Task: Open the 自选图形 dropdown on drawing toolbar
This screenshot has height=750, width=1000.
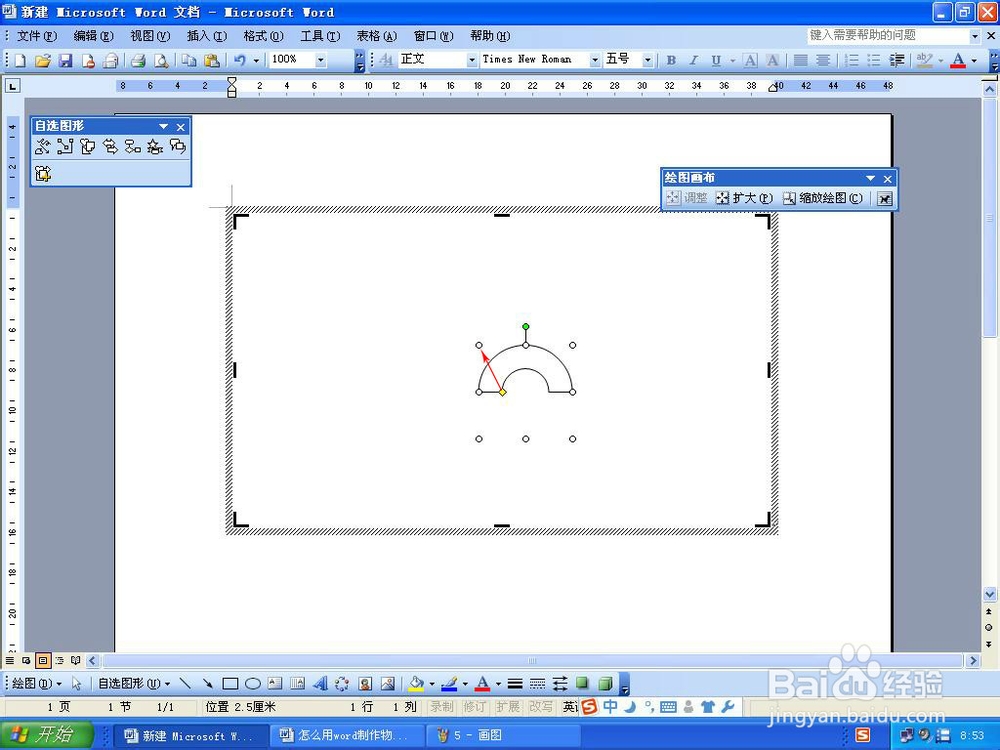Action: pyautogui.click(x=135, y=684)
